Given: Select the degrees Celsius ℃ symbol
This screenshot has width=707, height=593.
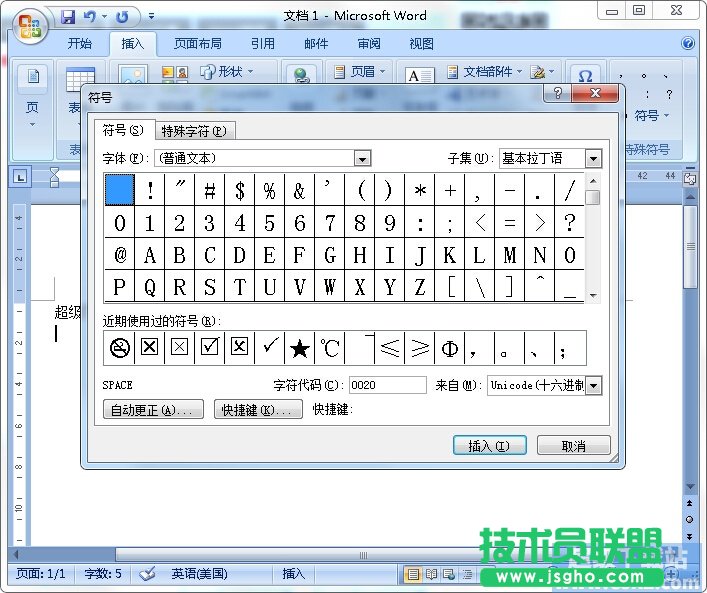Looking at the screenshot, I should pos(329,348).
